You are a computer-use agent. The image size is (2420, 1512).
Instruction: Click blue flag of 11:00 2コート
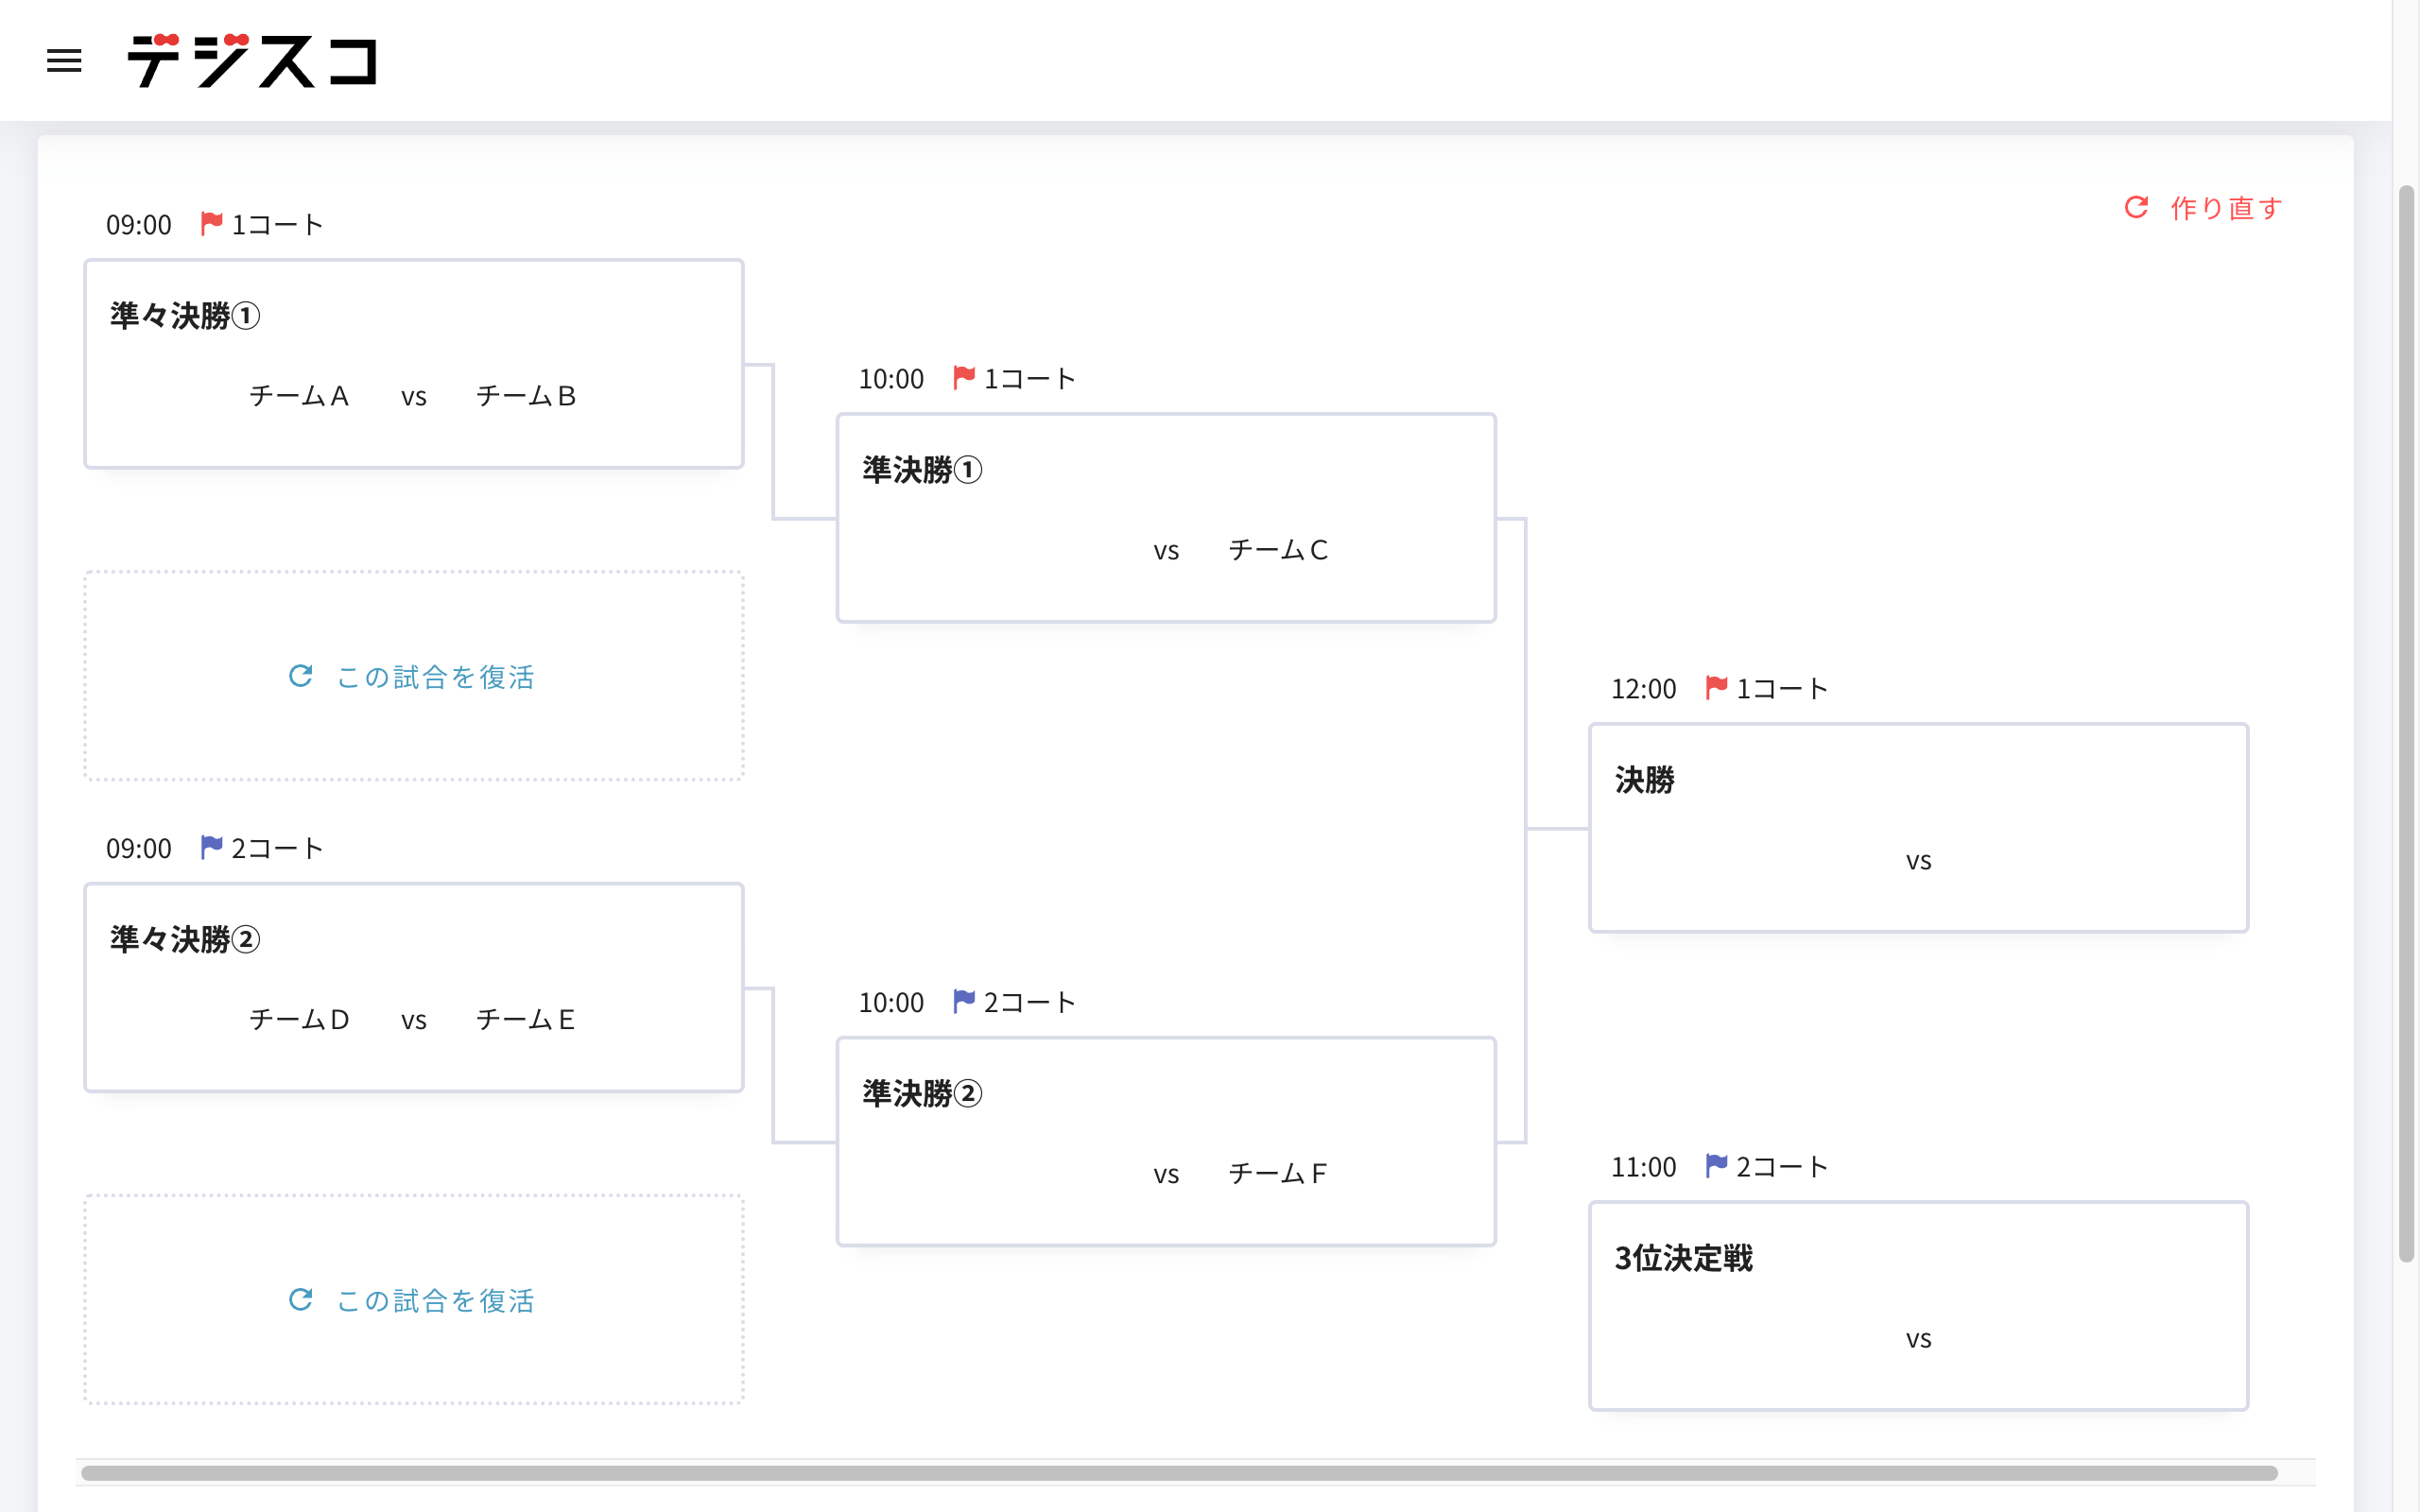[x=1716, y=1165]
